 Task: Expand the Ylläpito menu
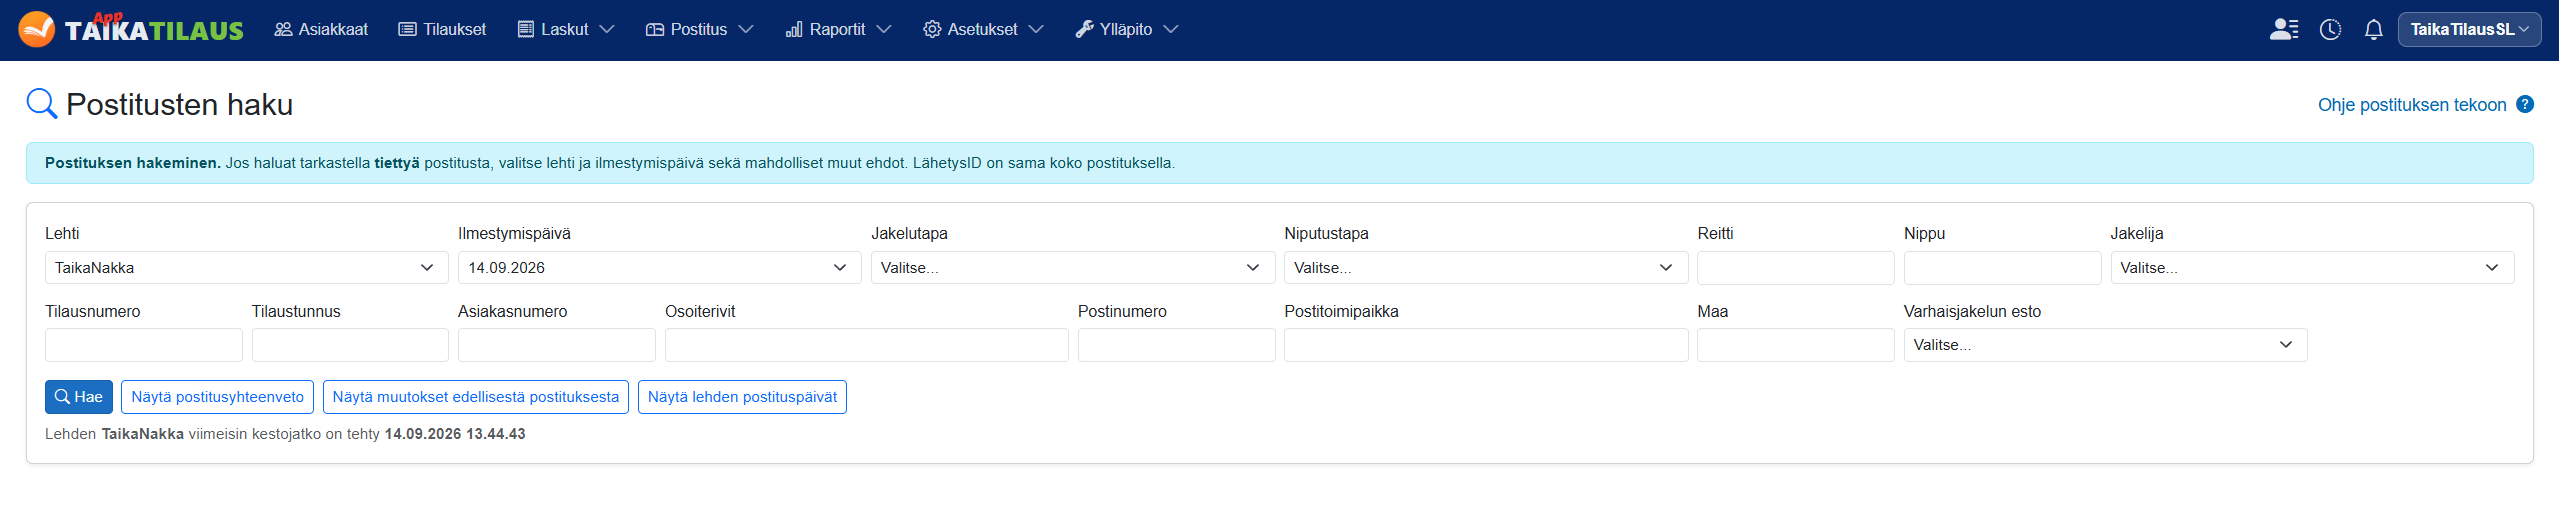1126,29
